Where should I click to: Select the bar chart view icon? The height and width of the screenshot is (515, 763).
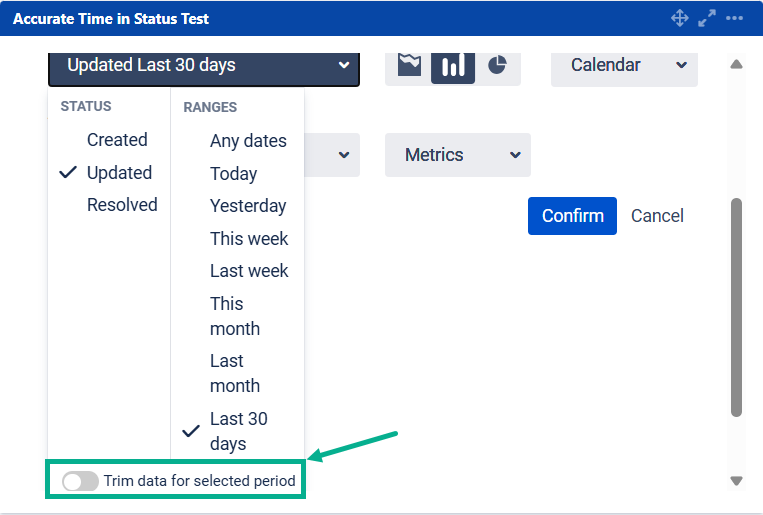tap(453, 65)
